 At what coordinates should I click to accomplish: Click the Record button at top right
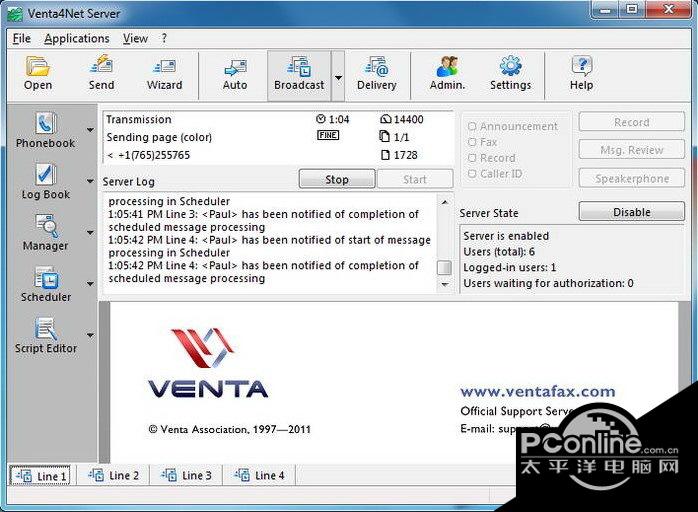(632, 122)
